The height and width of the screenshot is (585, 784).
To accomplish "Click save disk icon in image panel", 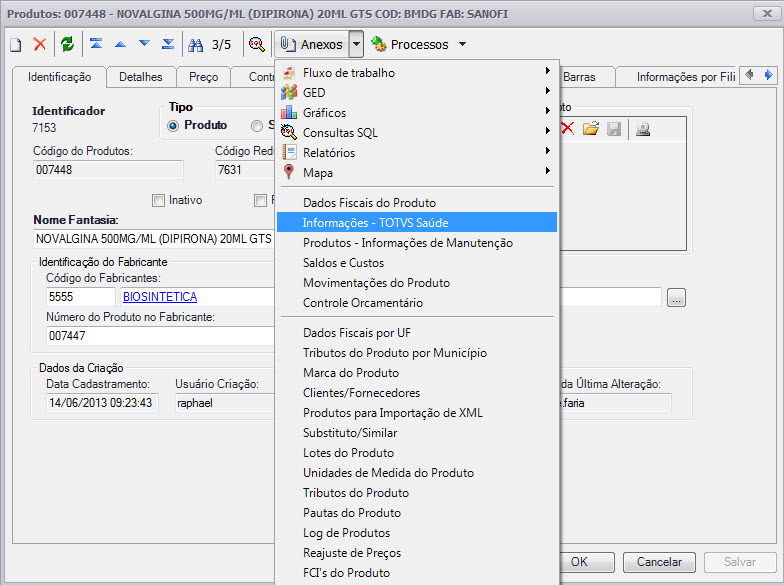I will tap(614, 129).
